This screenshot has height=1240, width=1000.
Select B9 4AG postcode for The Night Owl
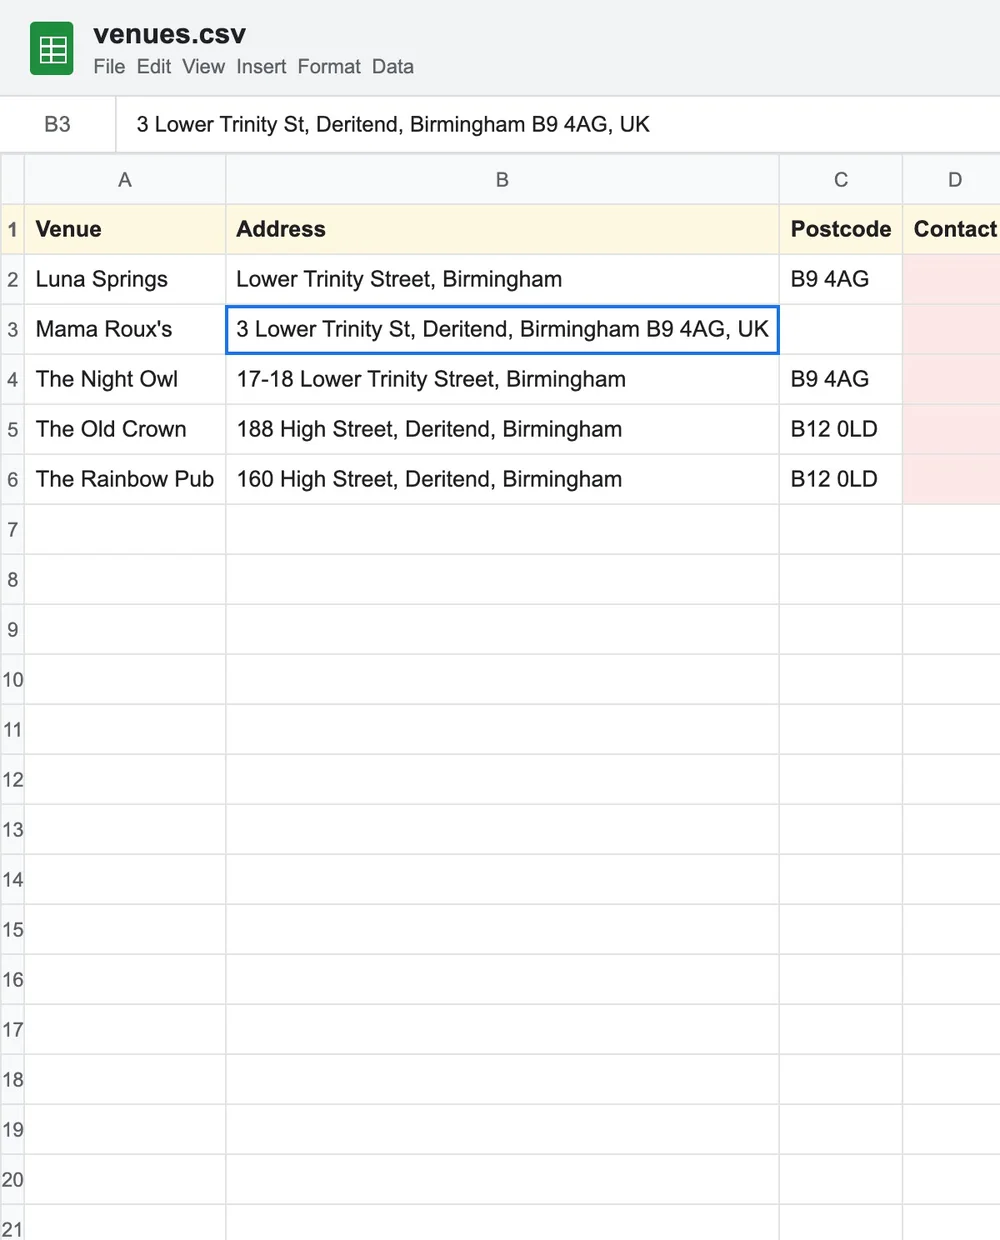coord(841,380)
